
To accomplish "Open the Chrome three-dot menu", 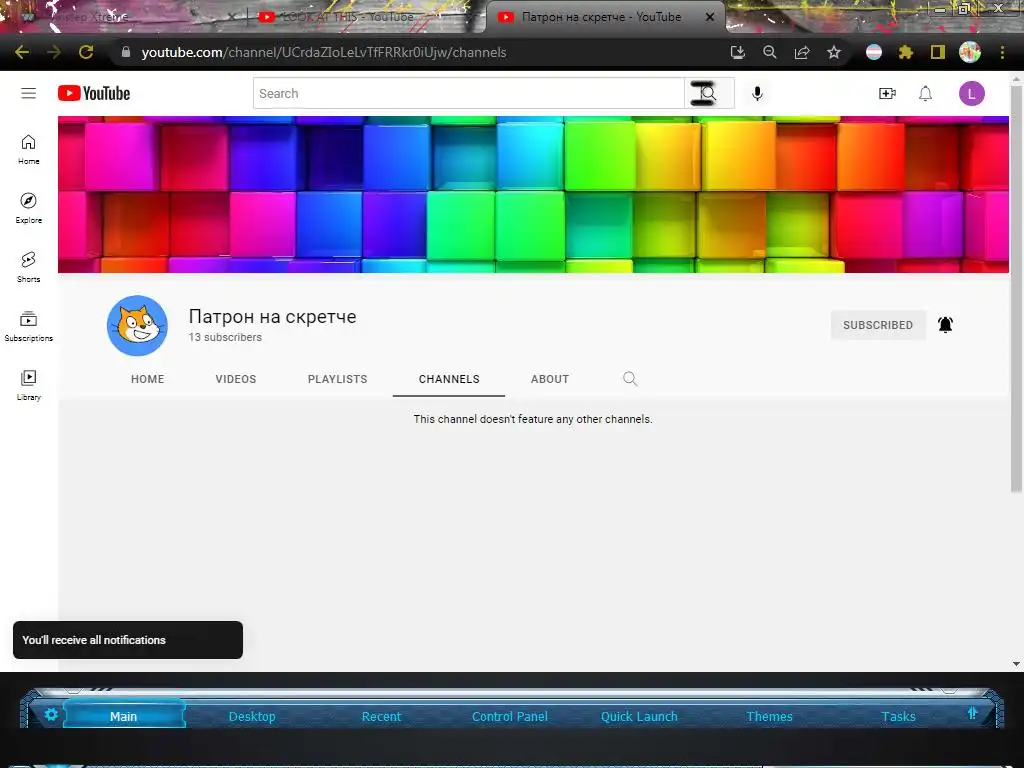I will coord(1002,52).
